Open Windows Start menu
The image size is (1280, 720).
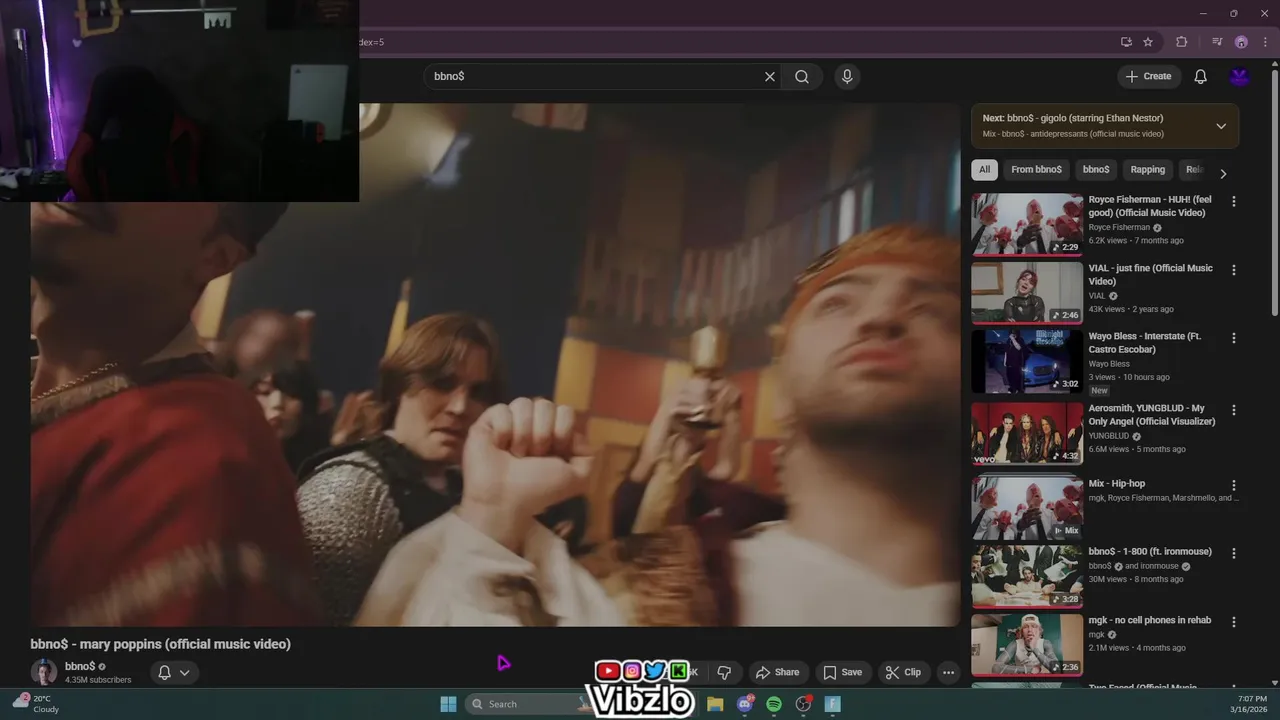[x=448, y=704]
